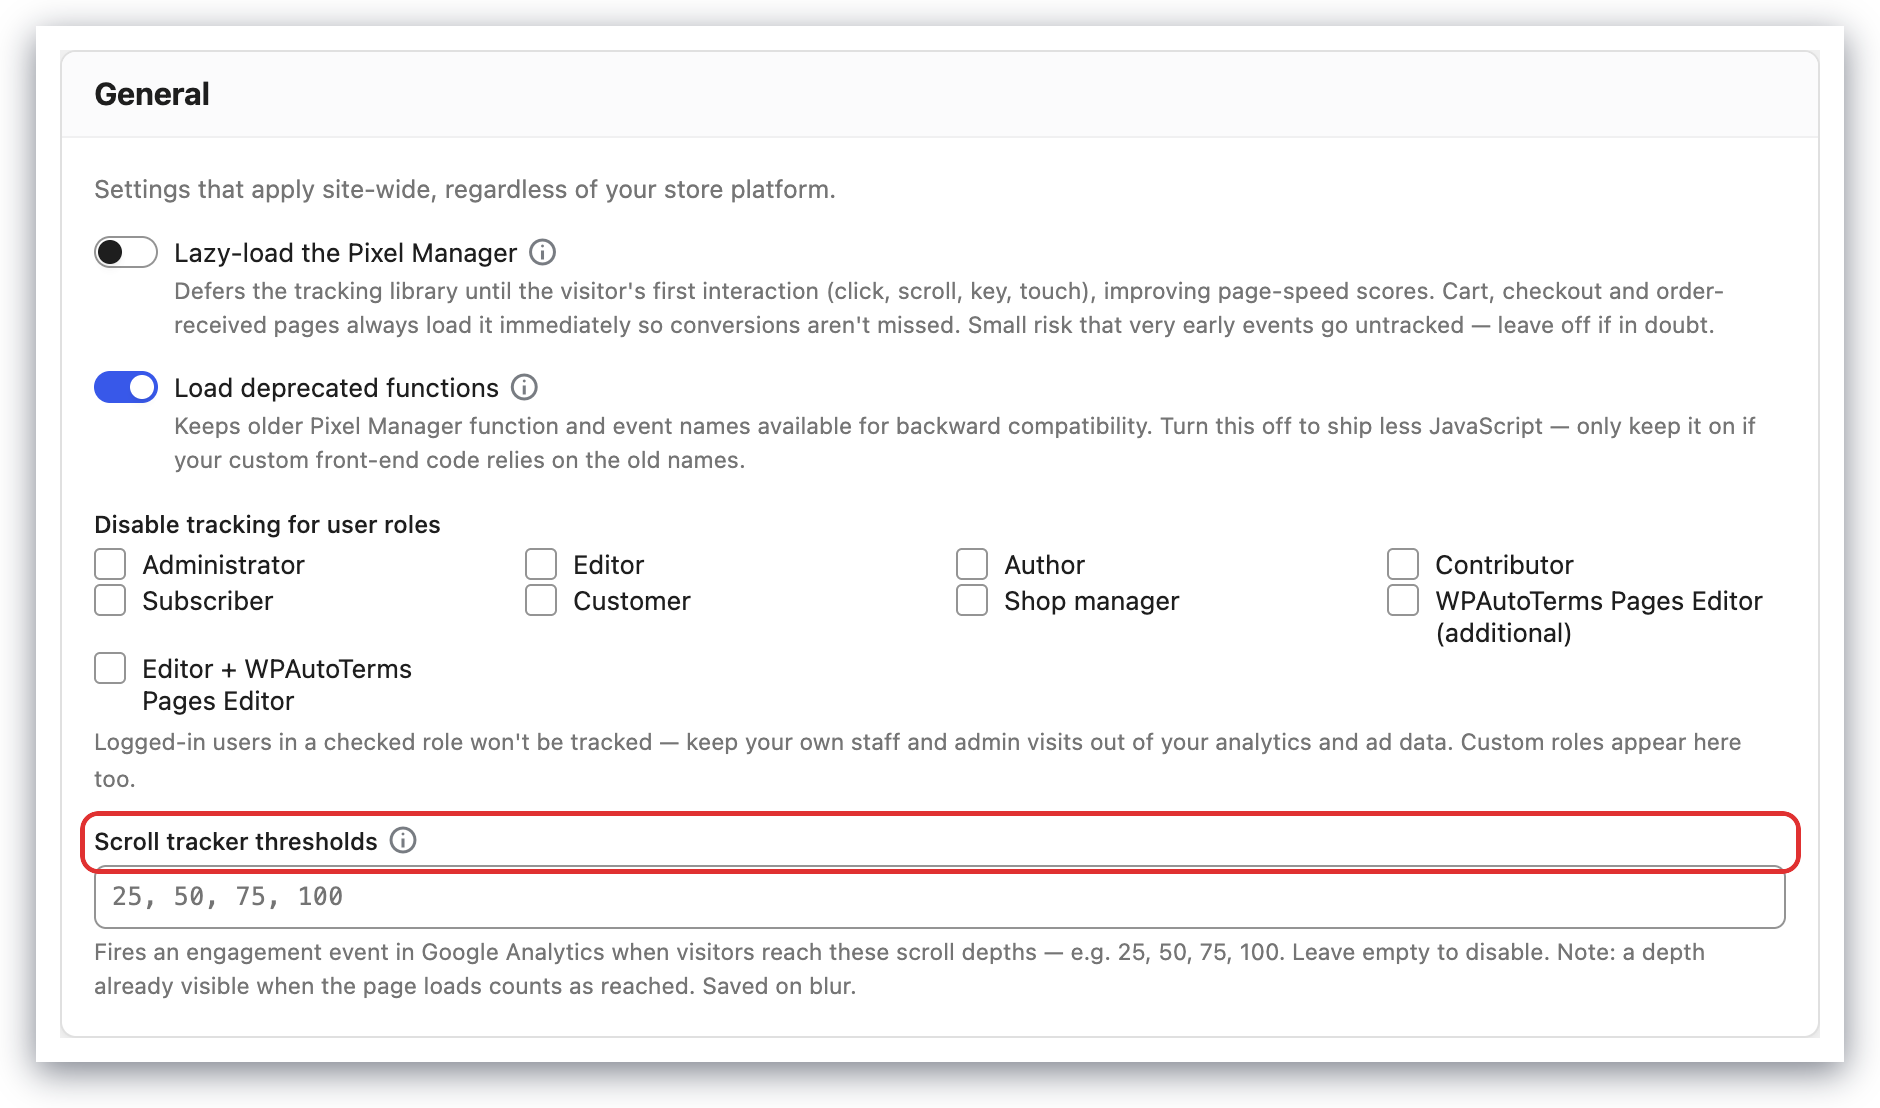Click the Administrator label text
This screenshot has width=1880, height=1108.
(x=223, y=565)
